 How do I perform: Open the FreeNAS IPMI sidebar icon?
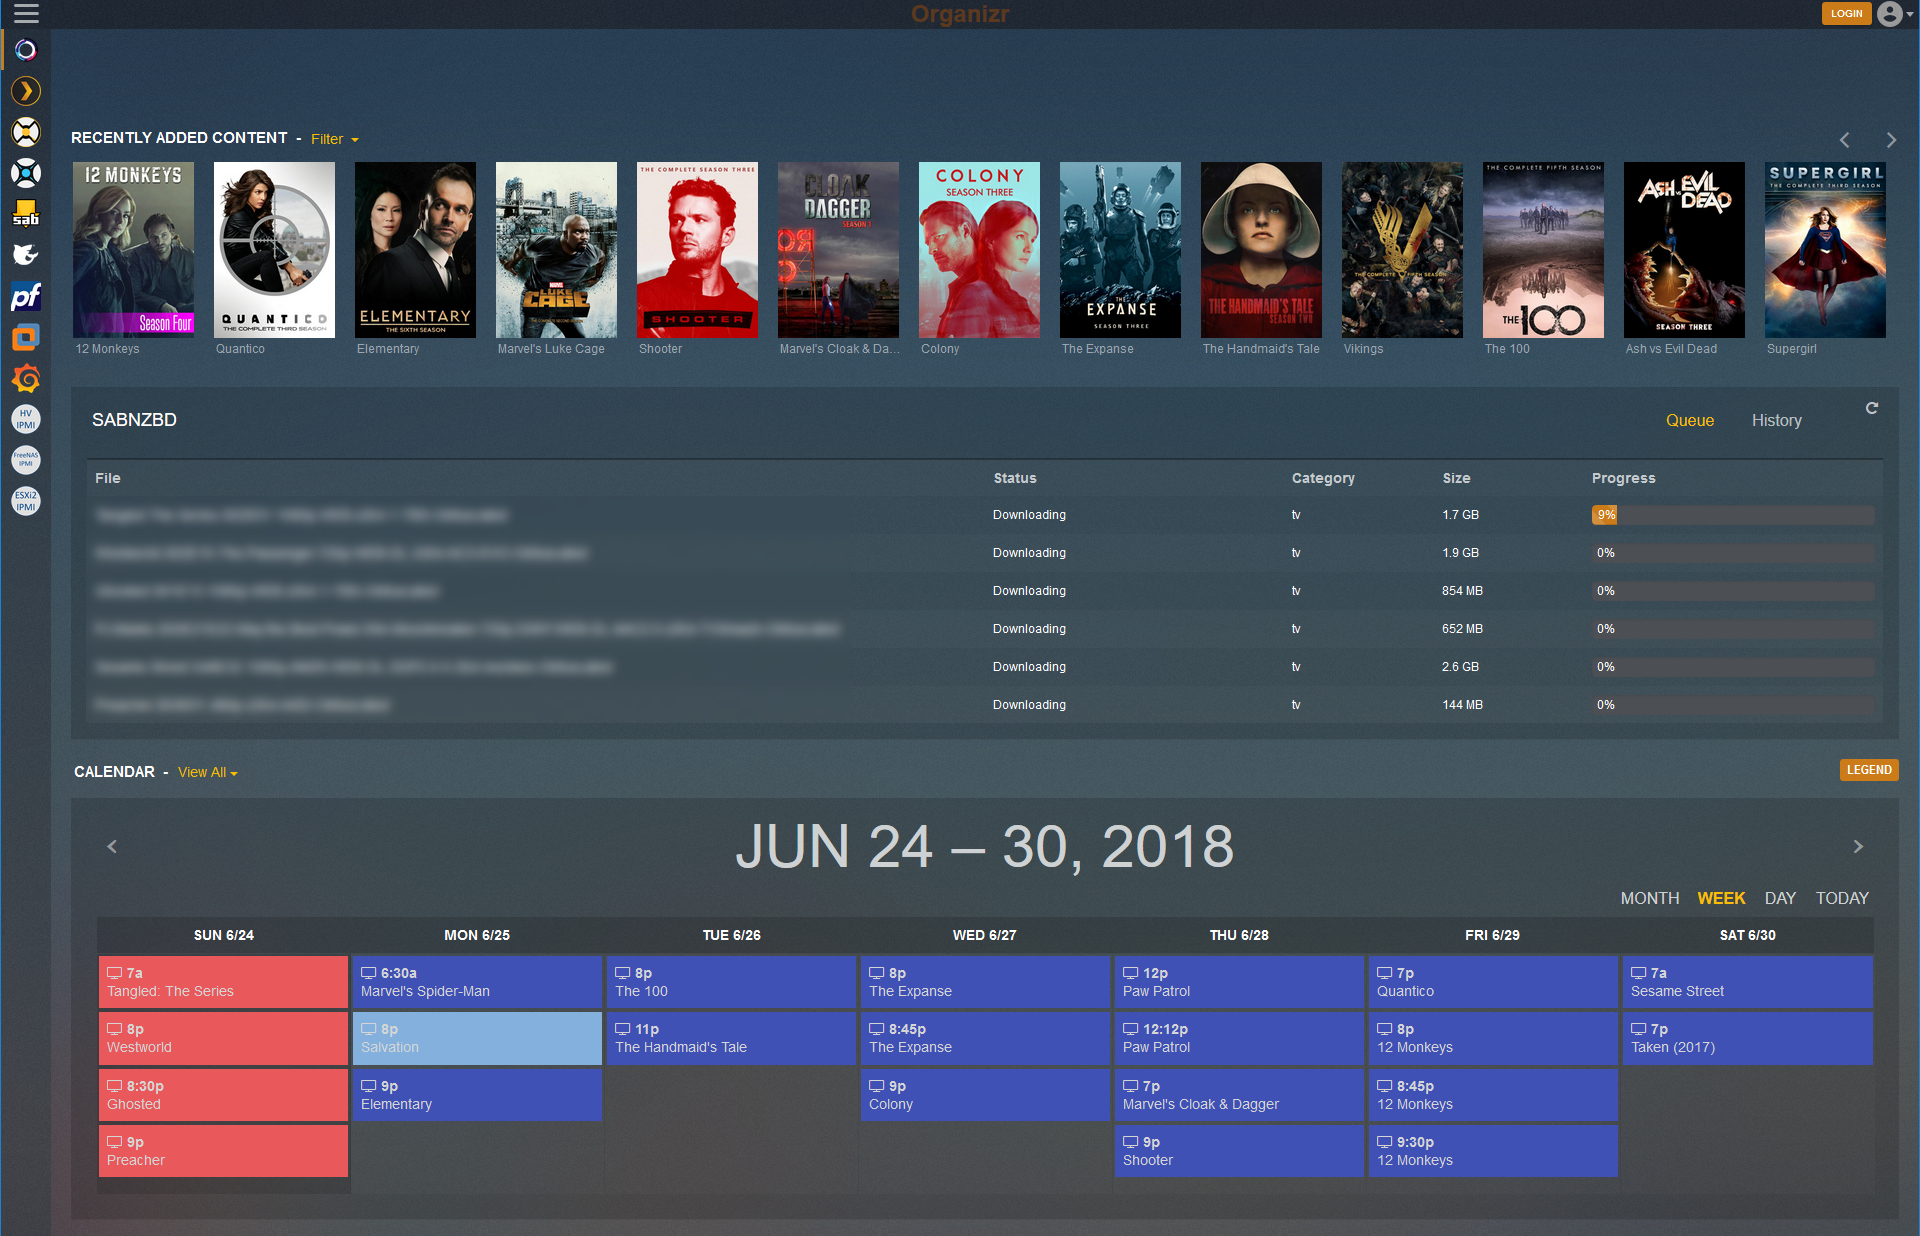click(26, 460)
